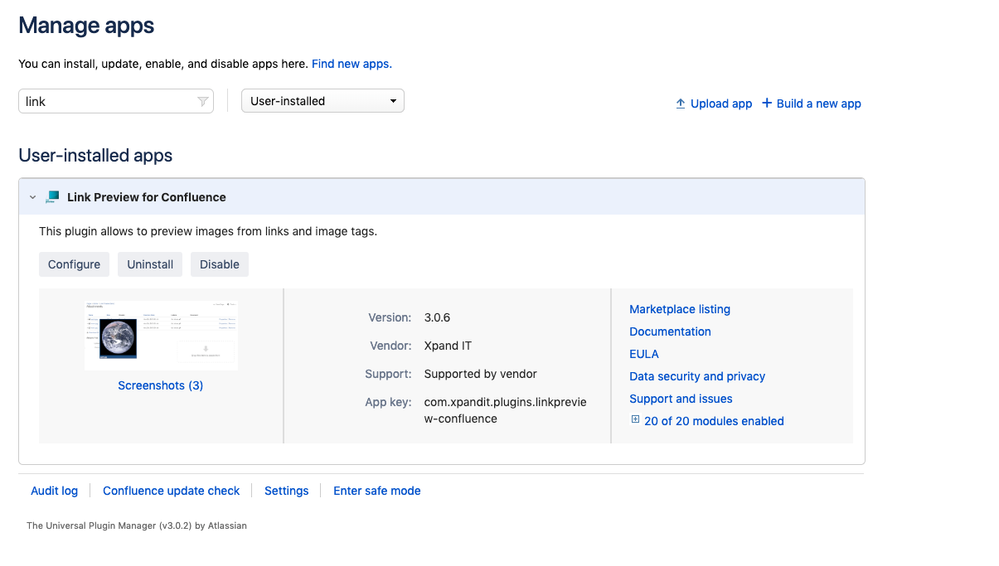Open the Marketplace listing link

[679, 309]
